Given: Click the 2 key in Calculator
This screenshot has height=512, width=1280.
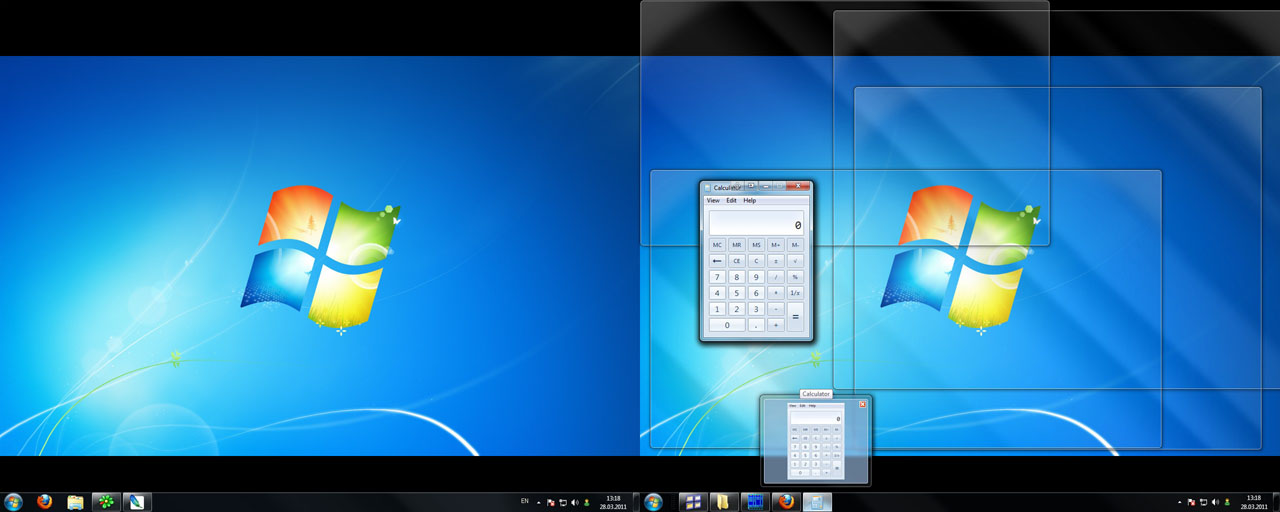Looking at the screenshot, I should point(737,309).
